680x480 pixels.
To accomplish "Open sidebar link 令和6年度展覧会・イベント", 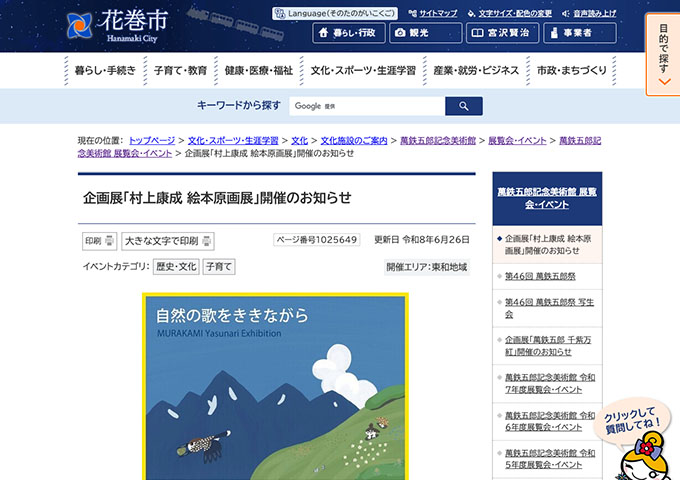I will point(550,421).
